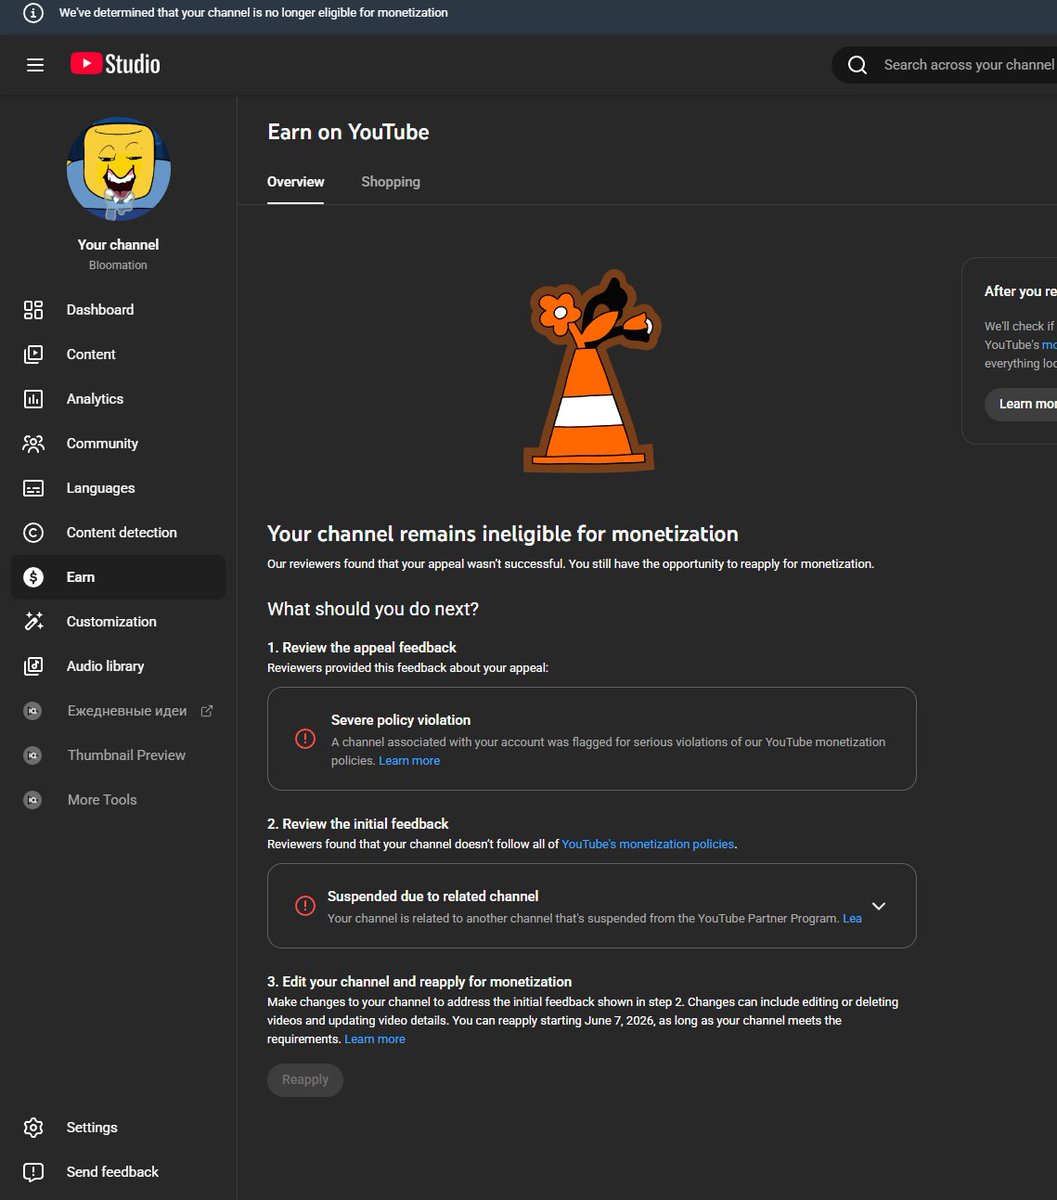Click the Bloomation channel name

point(118,265)
